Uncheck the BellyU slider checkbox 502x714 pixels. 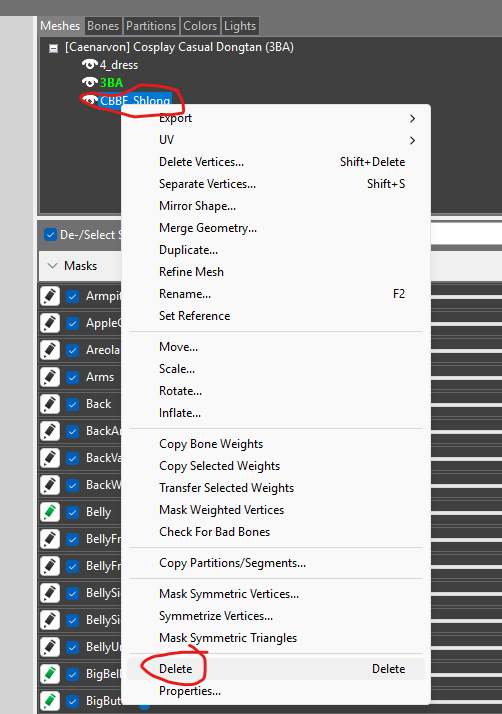[72, 647]
